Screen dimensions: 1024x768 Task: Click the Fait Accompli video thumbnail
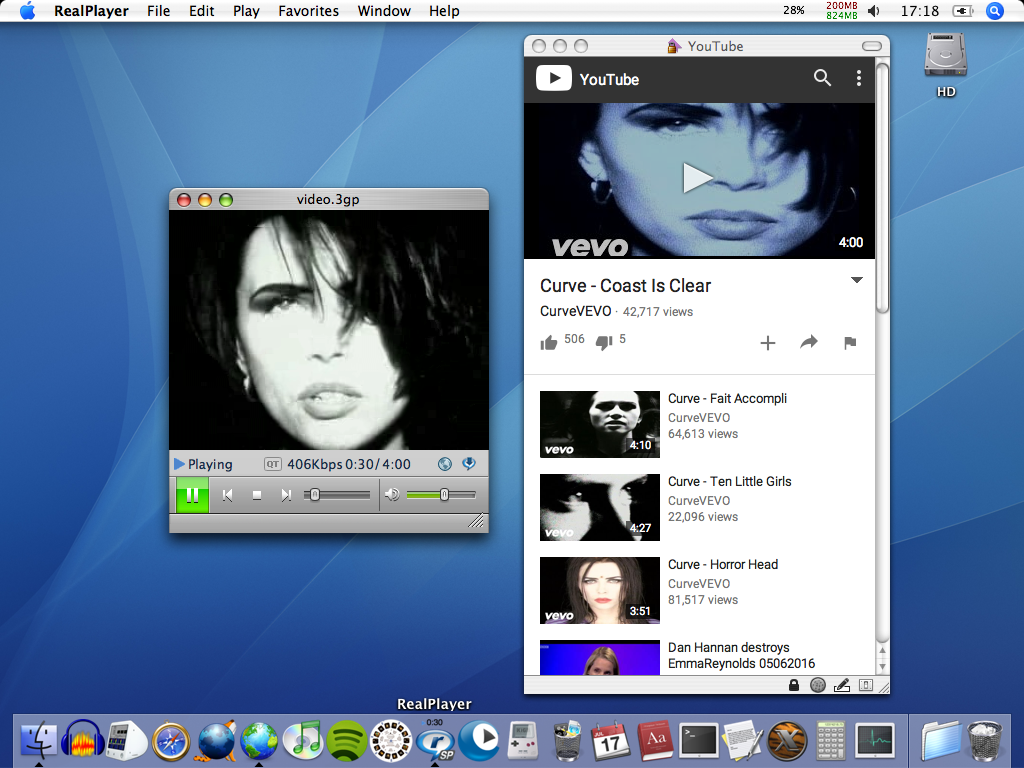(600, 424)
